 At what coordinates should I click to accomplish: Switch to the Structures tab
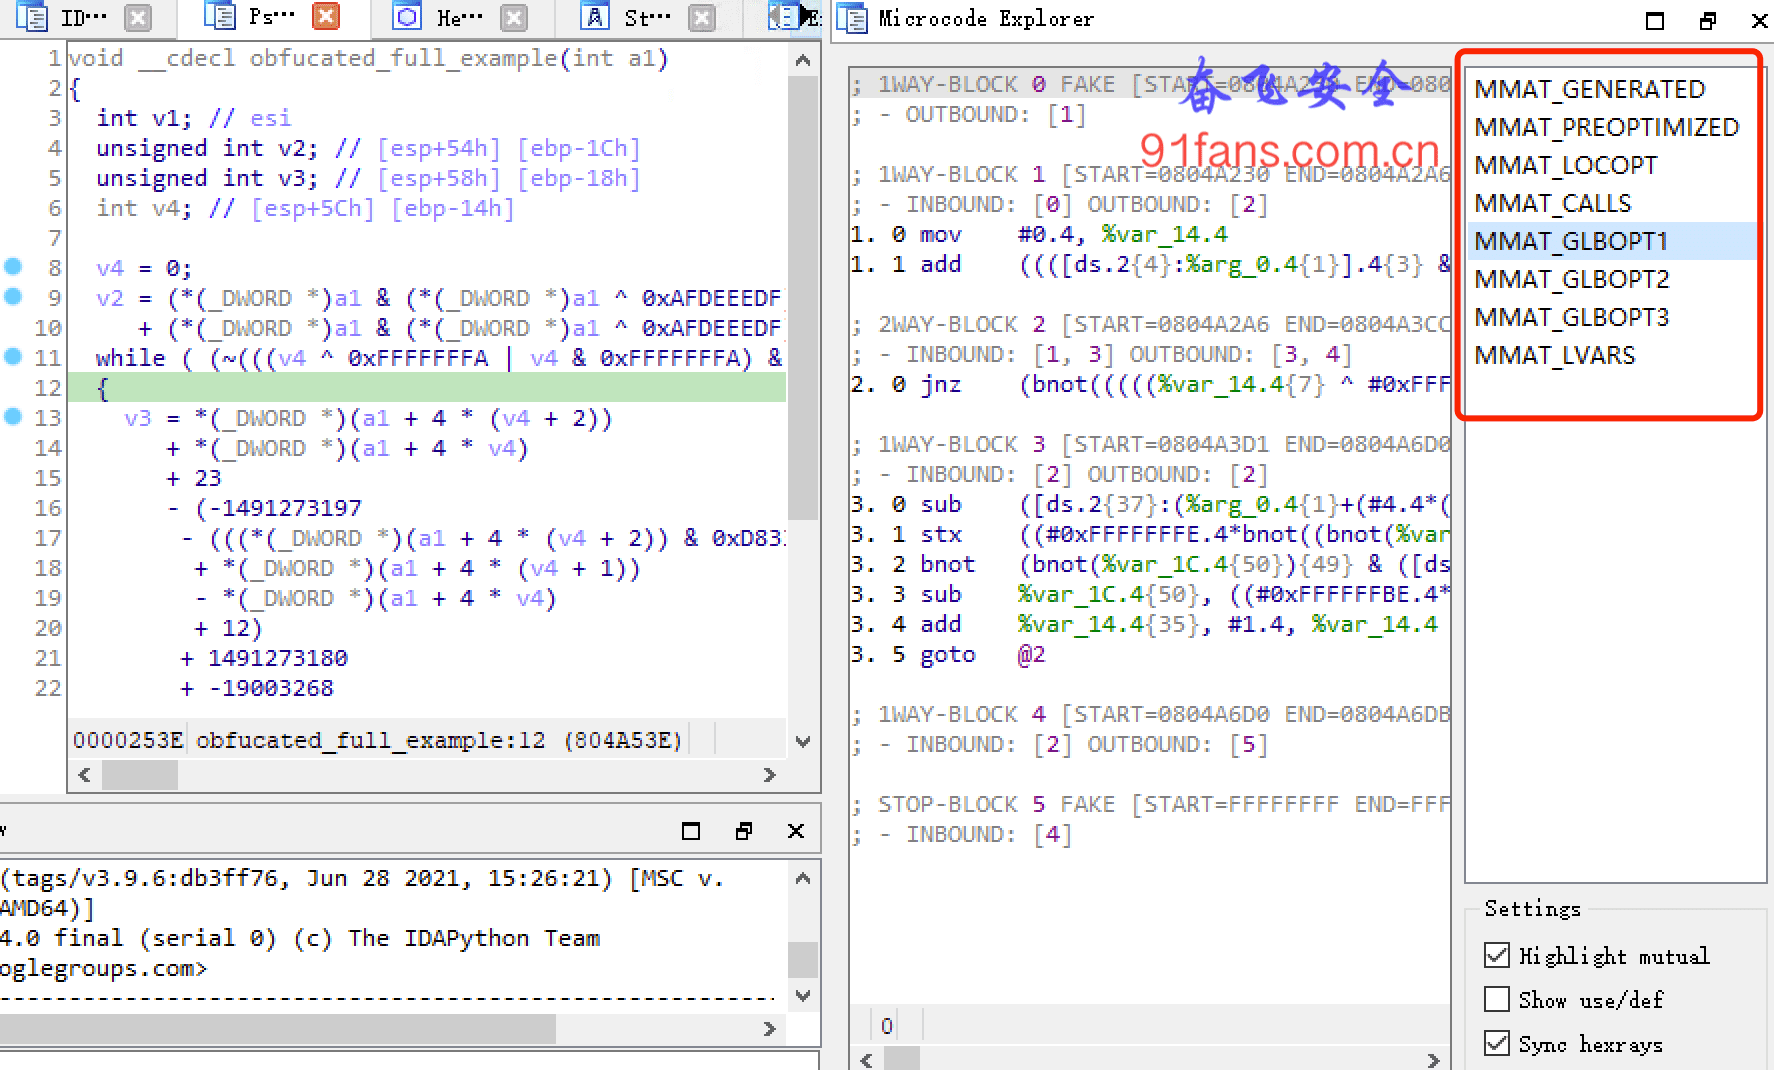(647, 17)
